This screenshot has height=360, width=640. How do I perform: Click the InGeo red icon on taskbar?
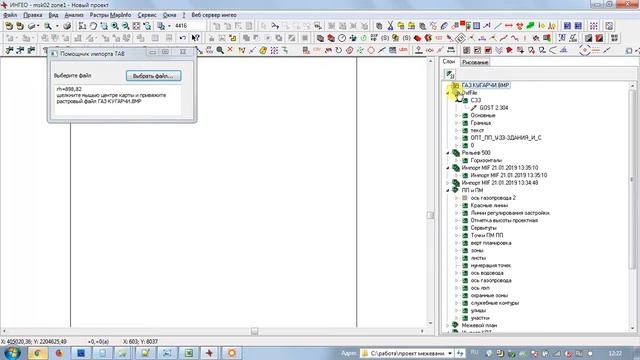point(209,353)
